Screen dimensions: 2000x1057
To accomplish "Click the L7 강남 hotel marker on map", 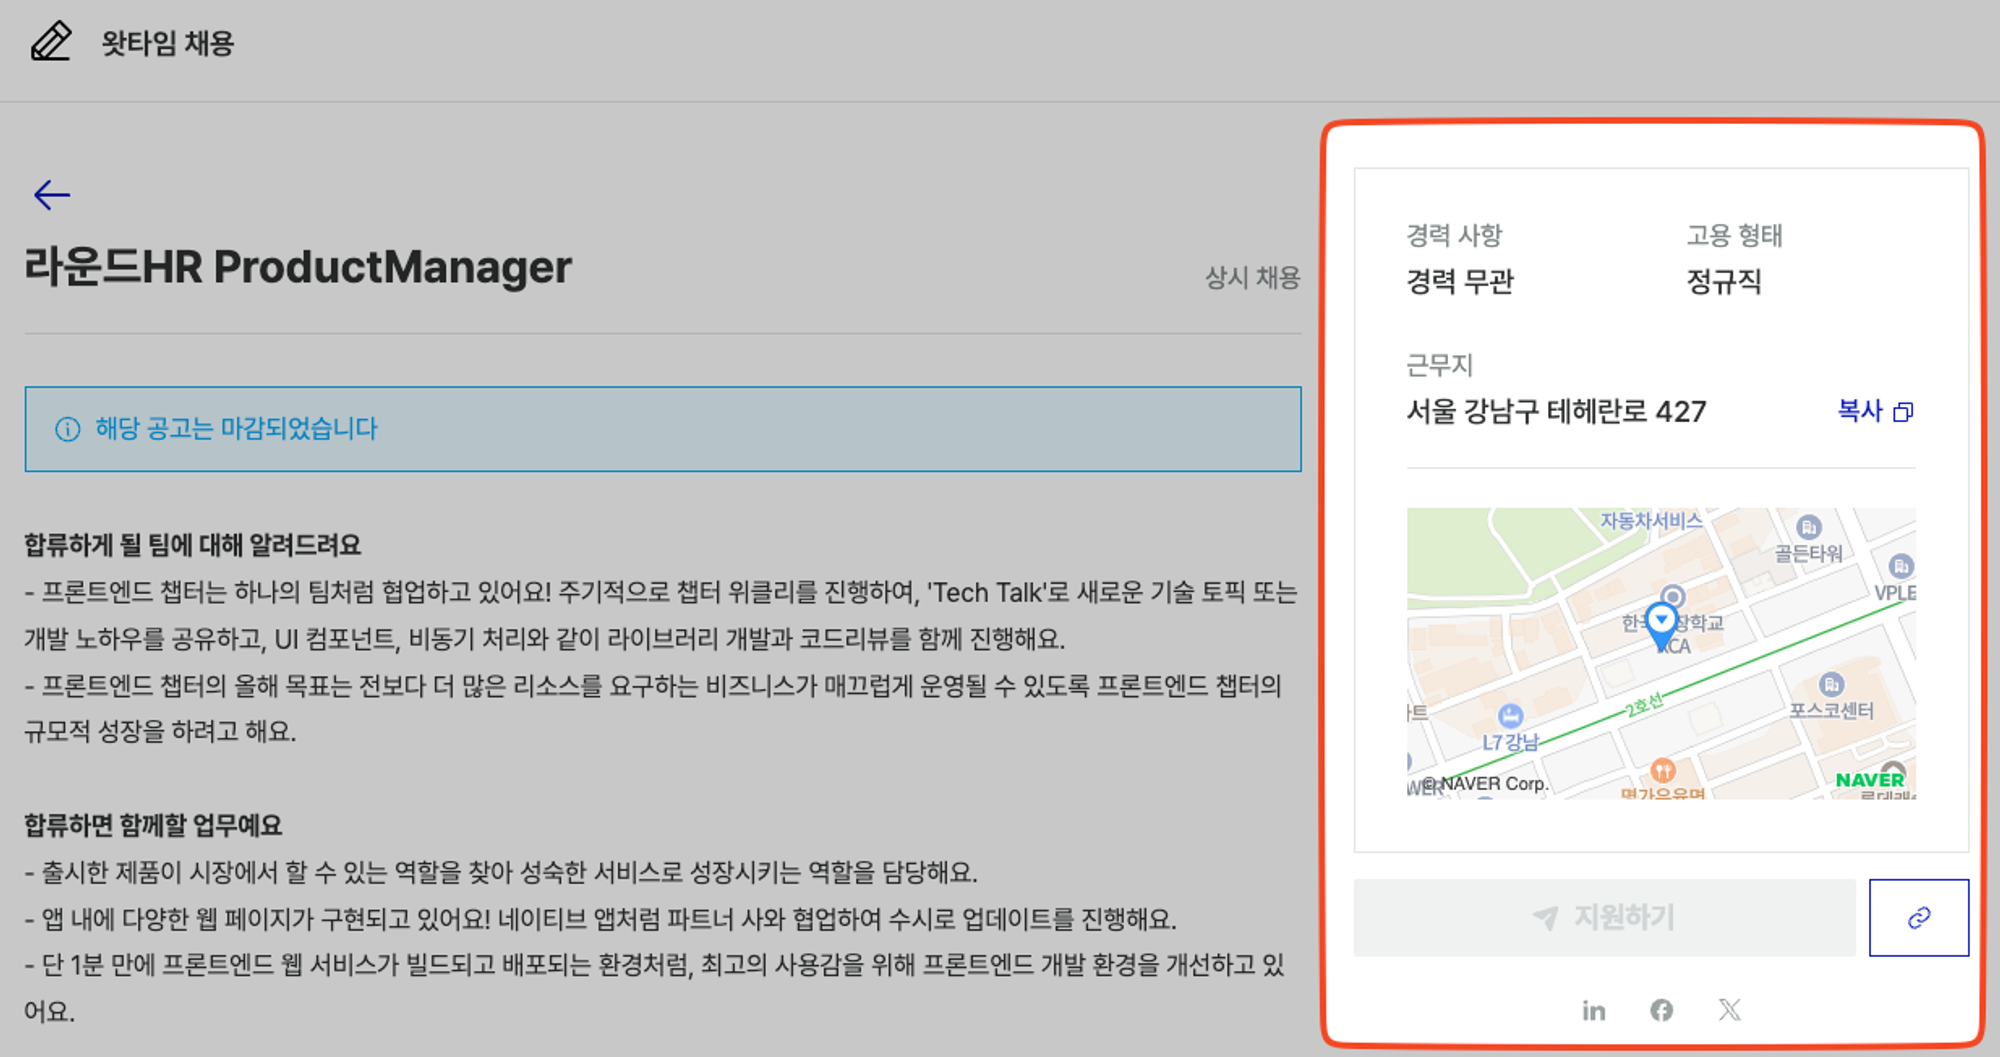I will tap(1510, 716).
